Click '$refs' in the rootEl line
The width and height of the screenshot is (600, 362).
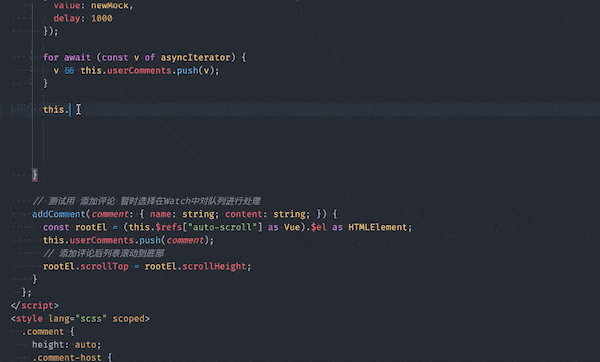168,227
